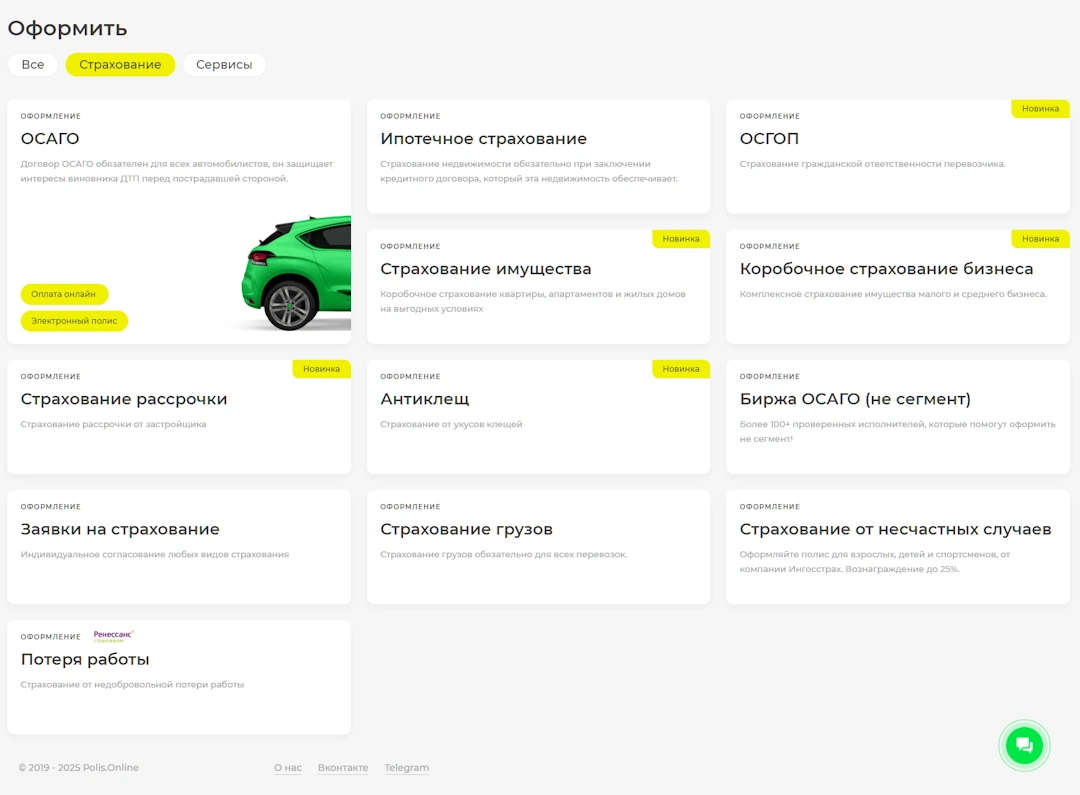Image resolution: width=1080 pixels, height=795 pixels.
Task: Open the Telegram footer link
Action: (x=406, y=768)
